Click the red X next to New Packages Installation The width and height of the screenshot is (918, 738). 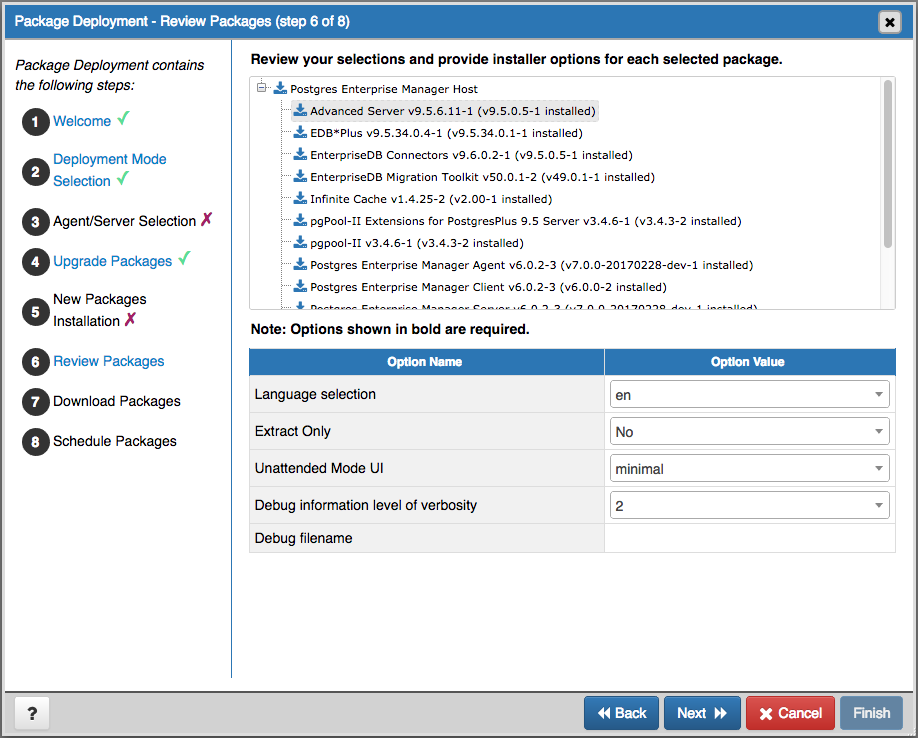131,319
